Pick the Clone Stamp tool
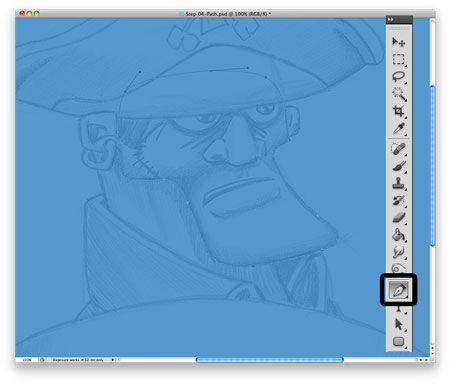 (399, 183)
